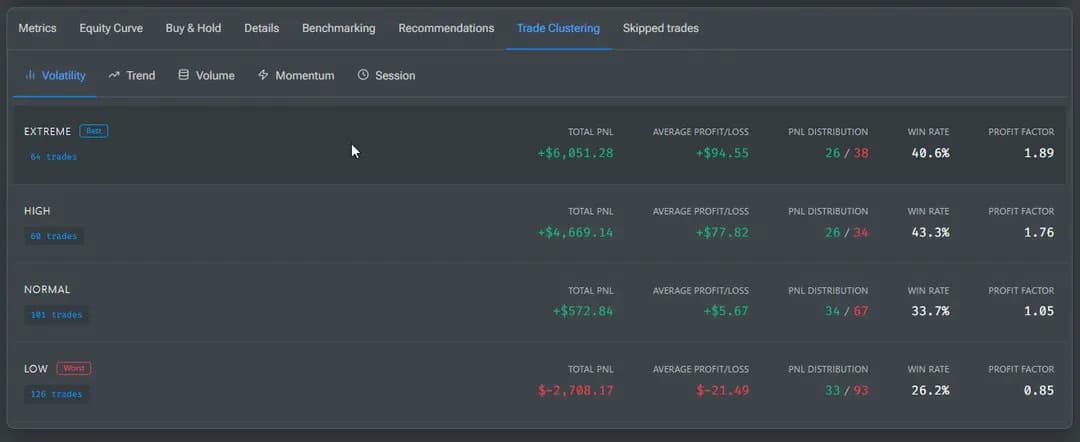Click total PNL +$6,051.28
1080x442 pixels.
(x=575, y=153)
